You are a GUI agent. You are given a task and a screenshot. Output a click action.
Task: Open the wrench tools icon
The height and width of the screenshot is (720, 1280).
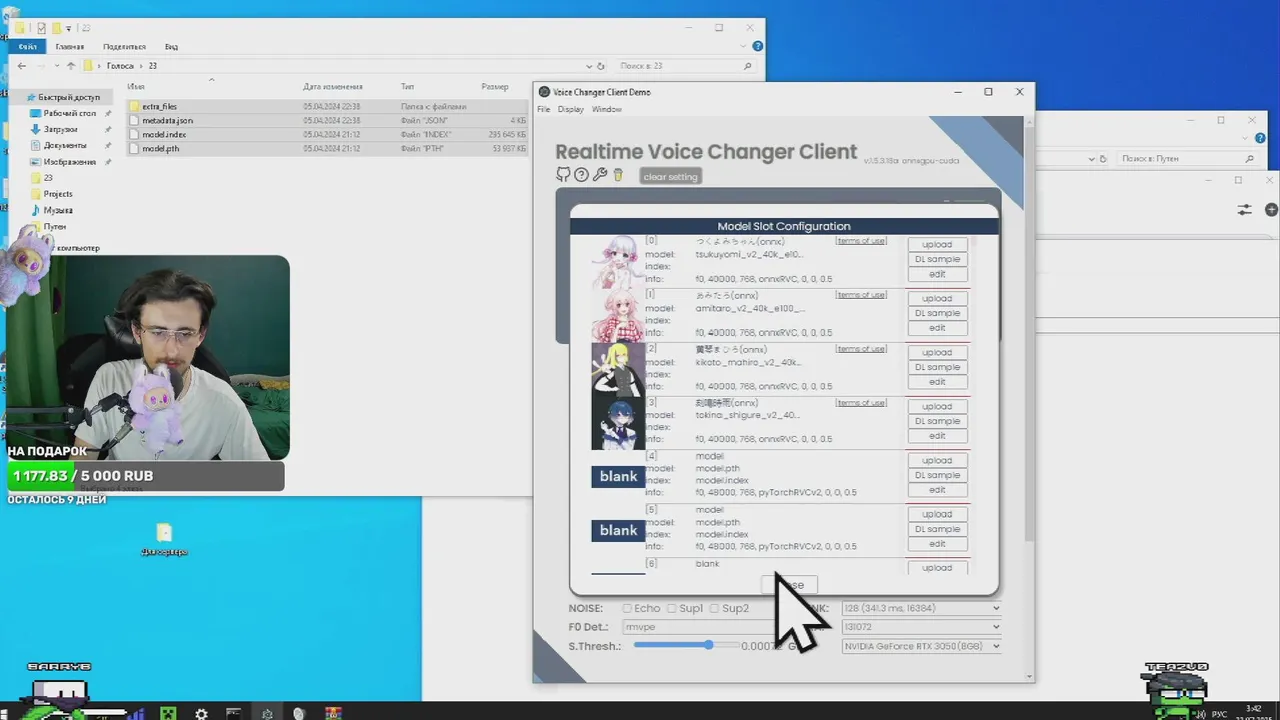click(600, 175)
